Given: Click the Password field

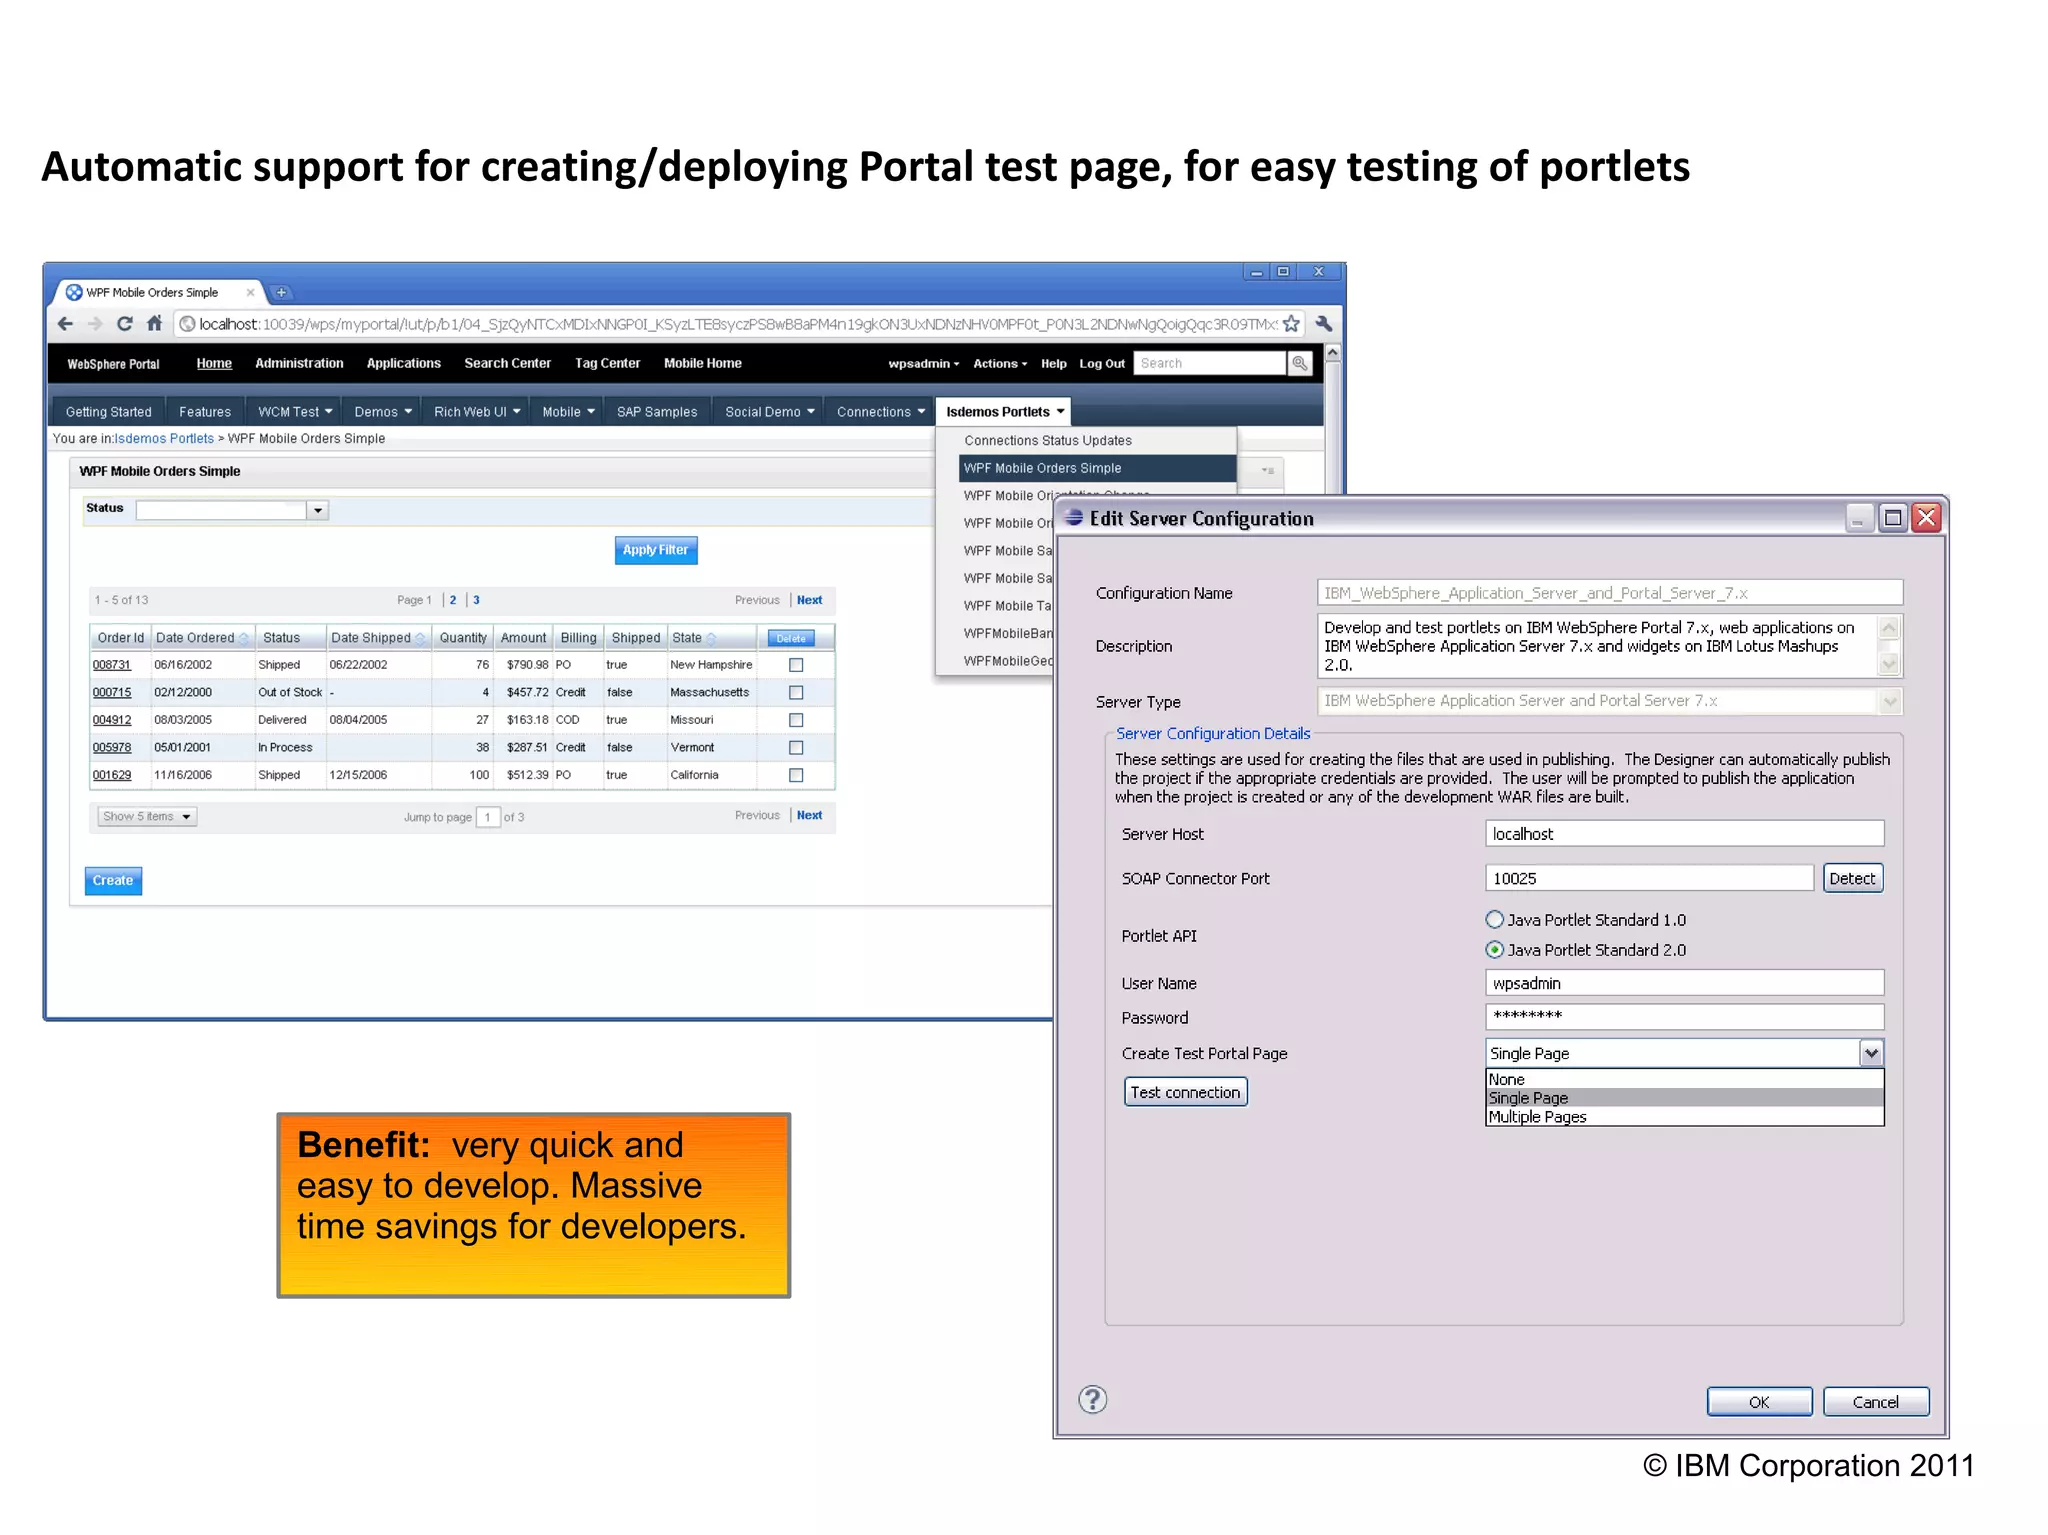Looking at the screenshot, I should (x=1684, y=1017).
